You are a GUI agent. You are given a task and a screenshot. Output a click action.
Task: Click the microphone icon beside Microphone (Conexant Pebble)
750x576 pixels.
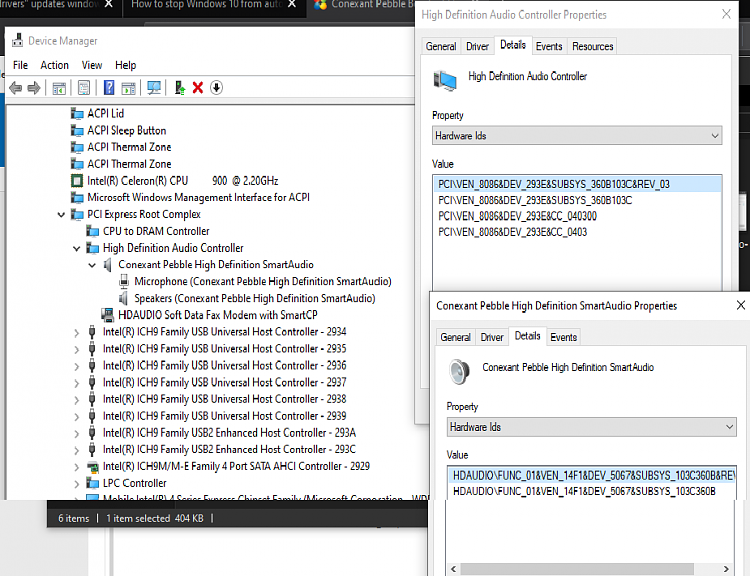click(124, 281)
